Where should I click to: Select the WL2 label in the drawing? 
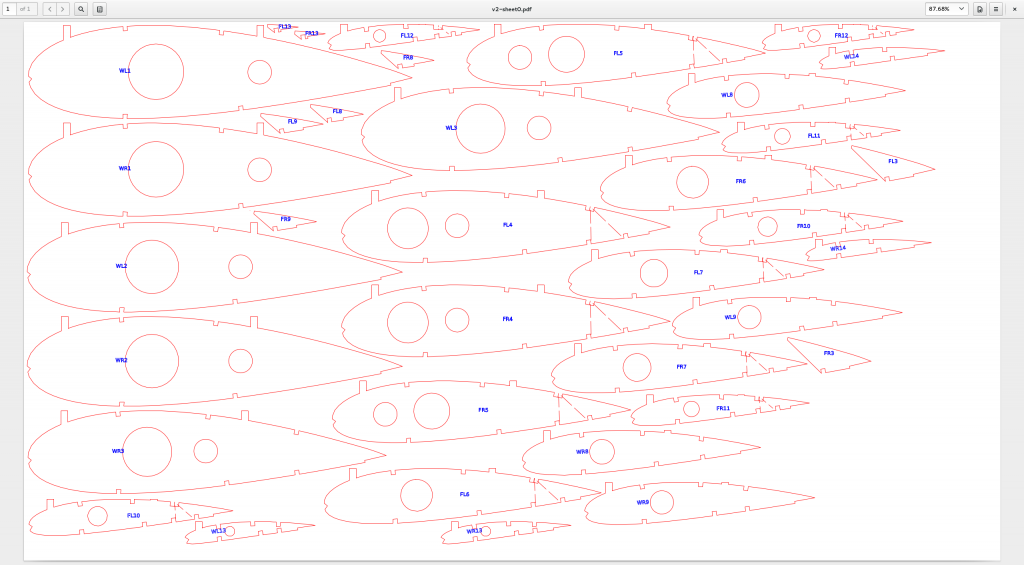pos(121,266)
